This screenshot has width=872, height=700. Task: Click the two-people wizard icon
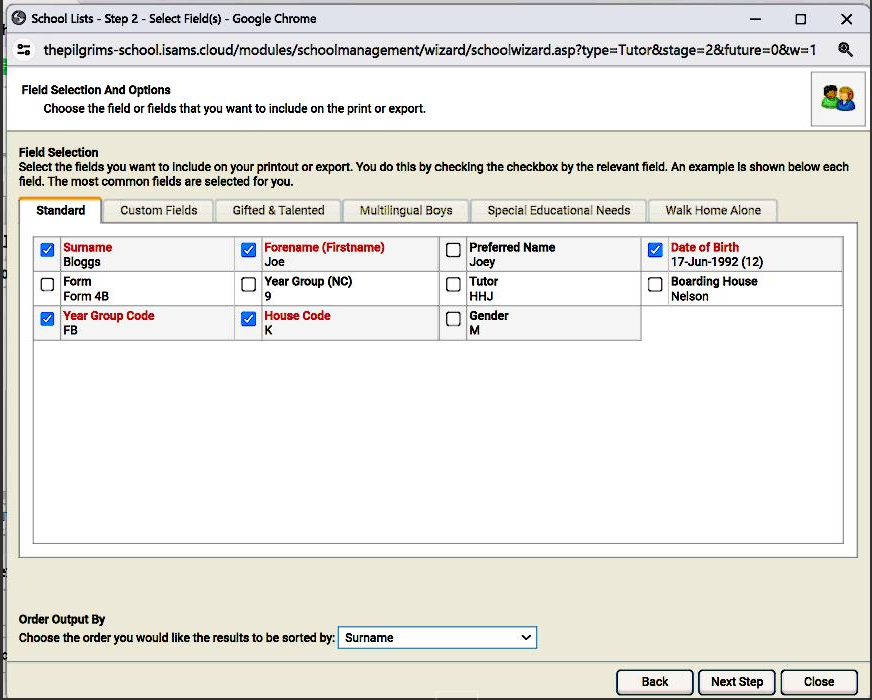click(x=837, y=98)
